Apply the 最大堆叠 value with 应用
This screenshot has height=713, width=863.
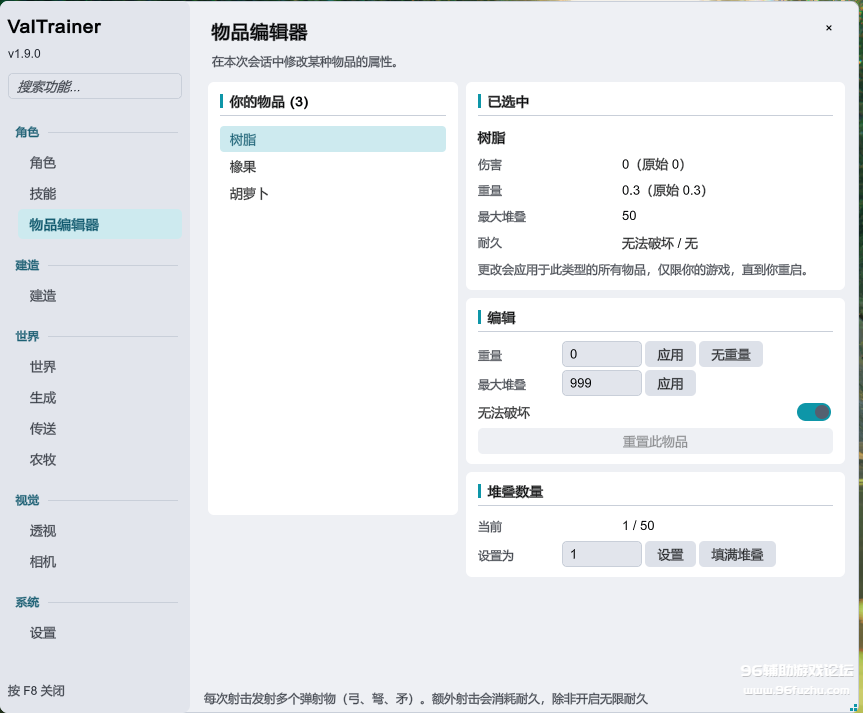coord(670,383)
